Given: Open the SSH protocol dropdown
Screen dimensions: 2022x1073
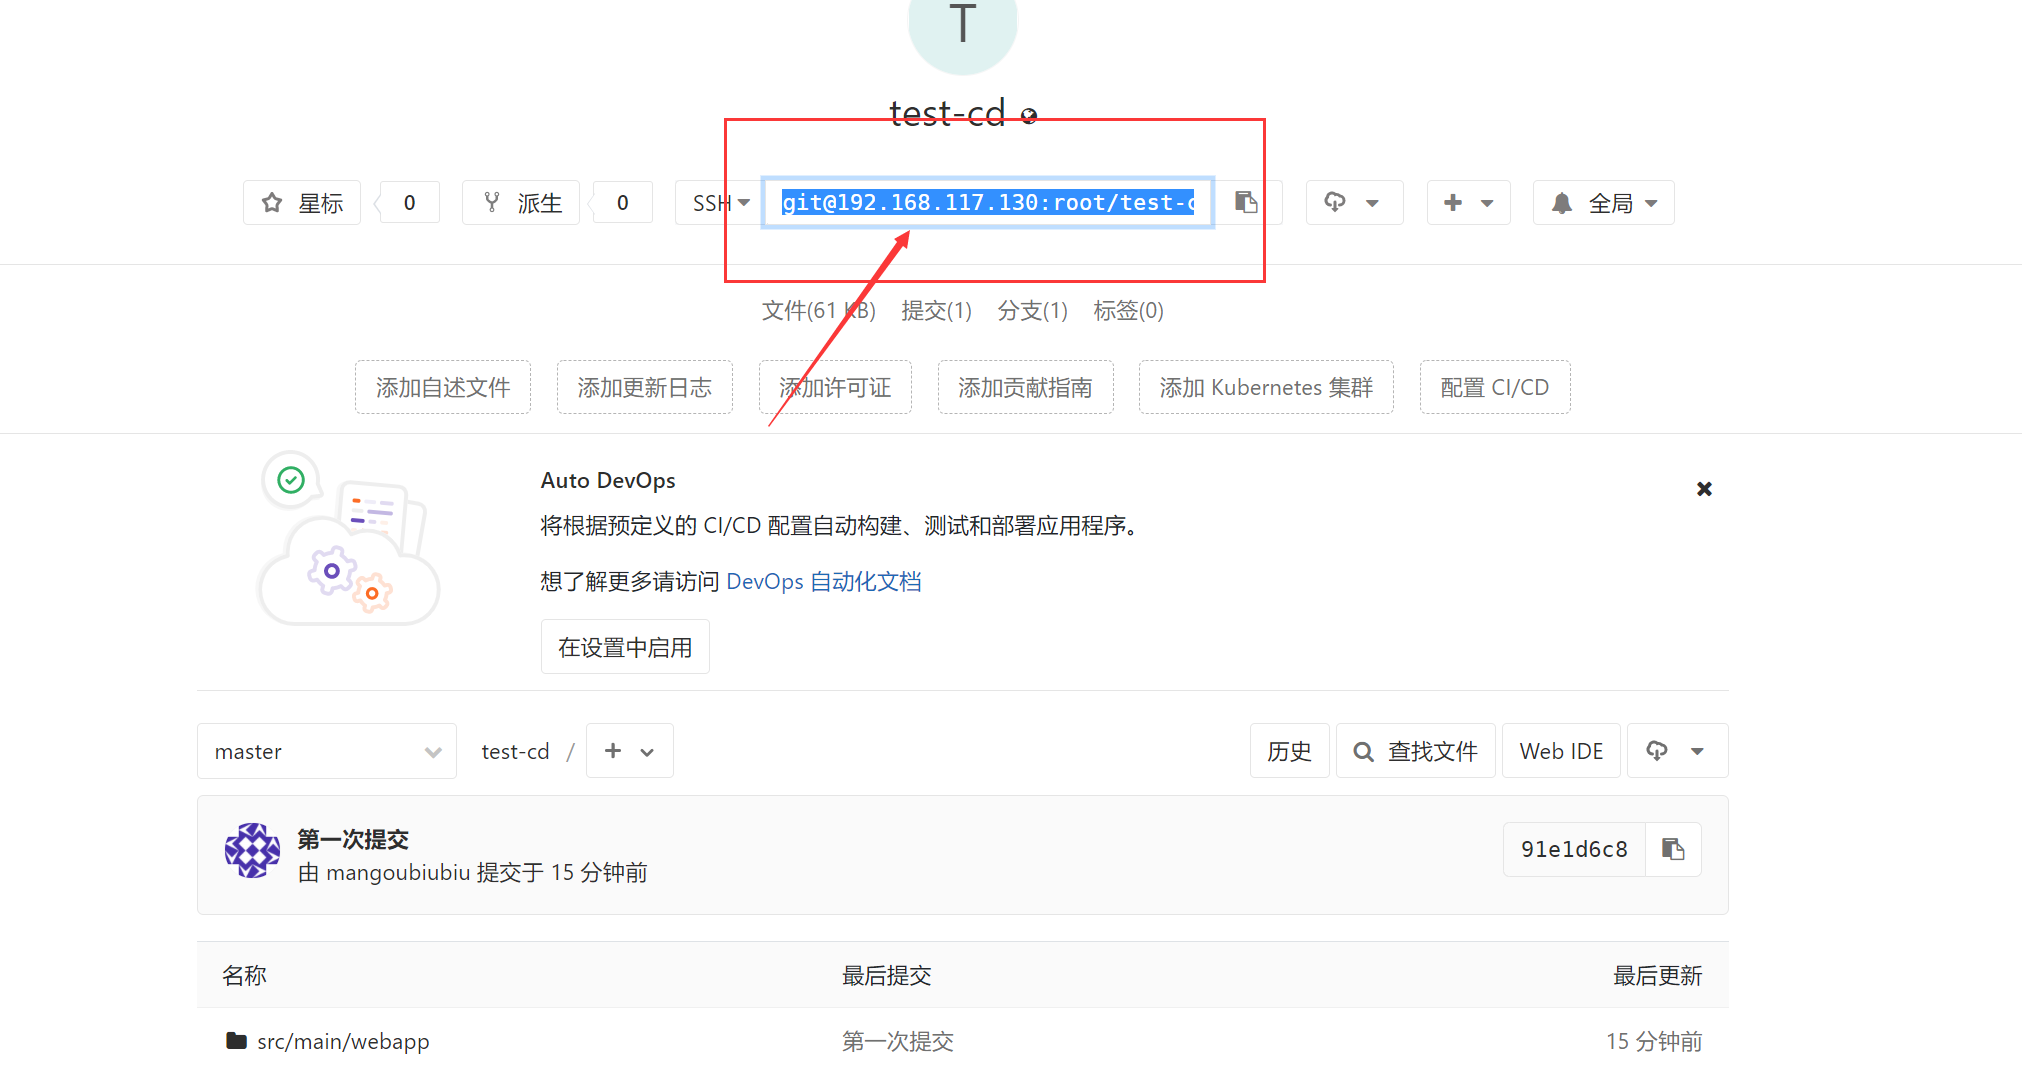Looking at the screenshot, I should click(x=720, y=203).
